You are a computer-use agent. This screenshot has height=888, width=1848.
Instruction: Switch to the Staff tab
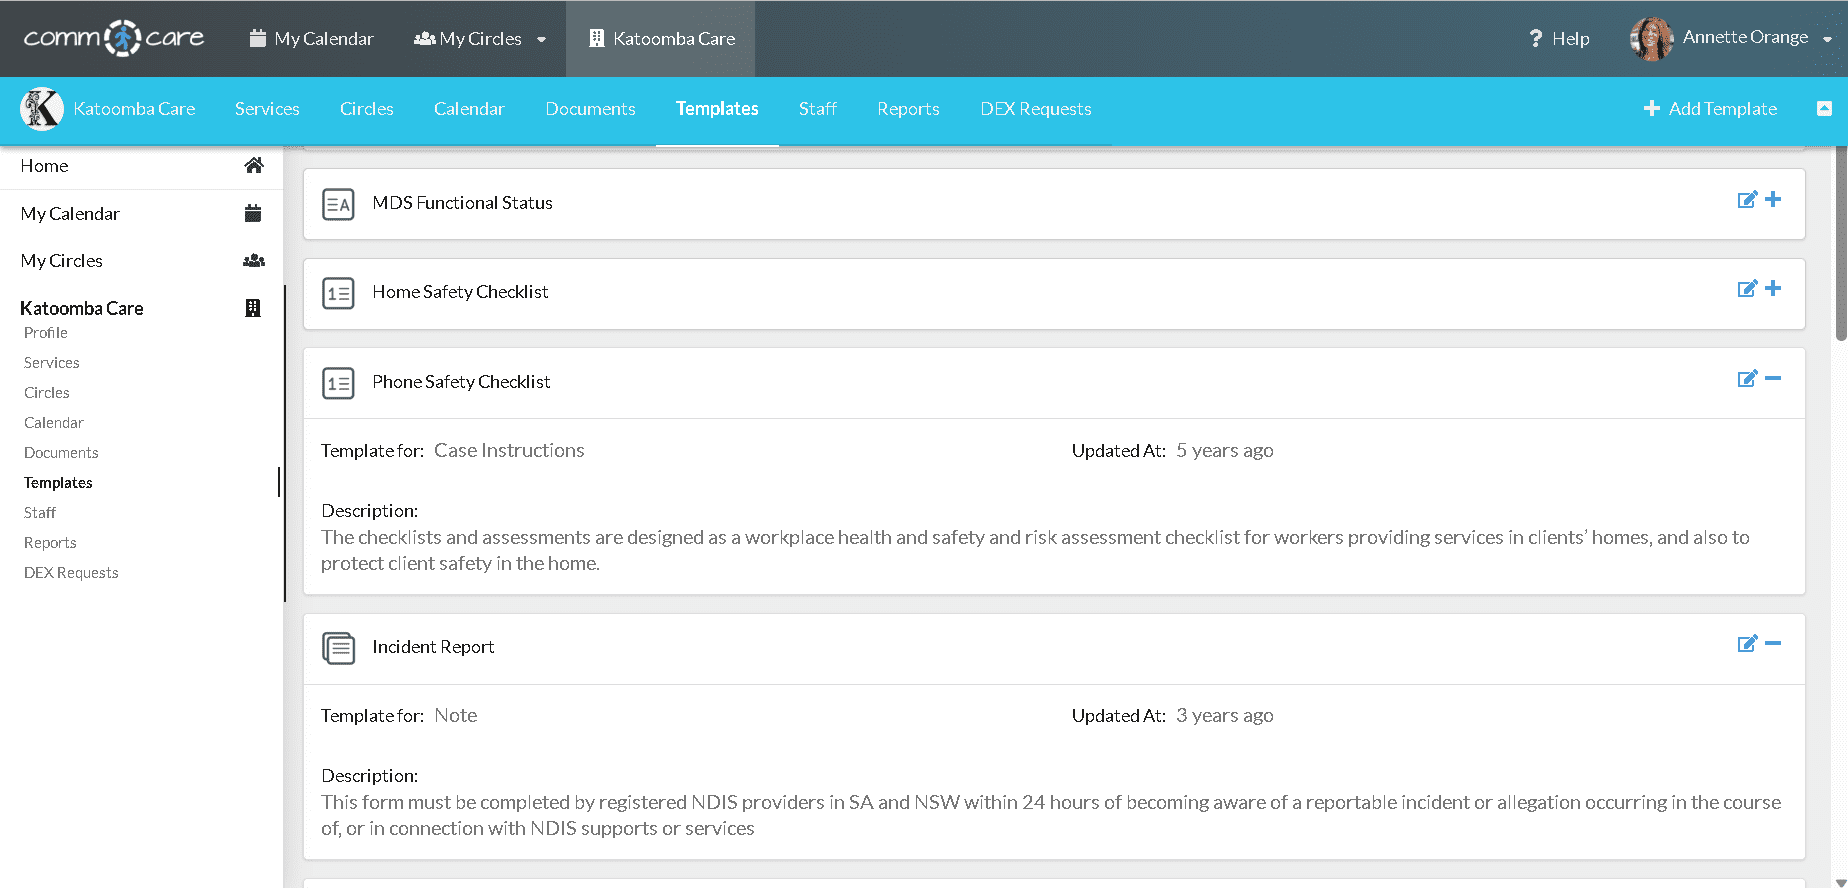point(817,109)
